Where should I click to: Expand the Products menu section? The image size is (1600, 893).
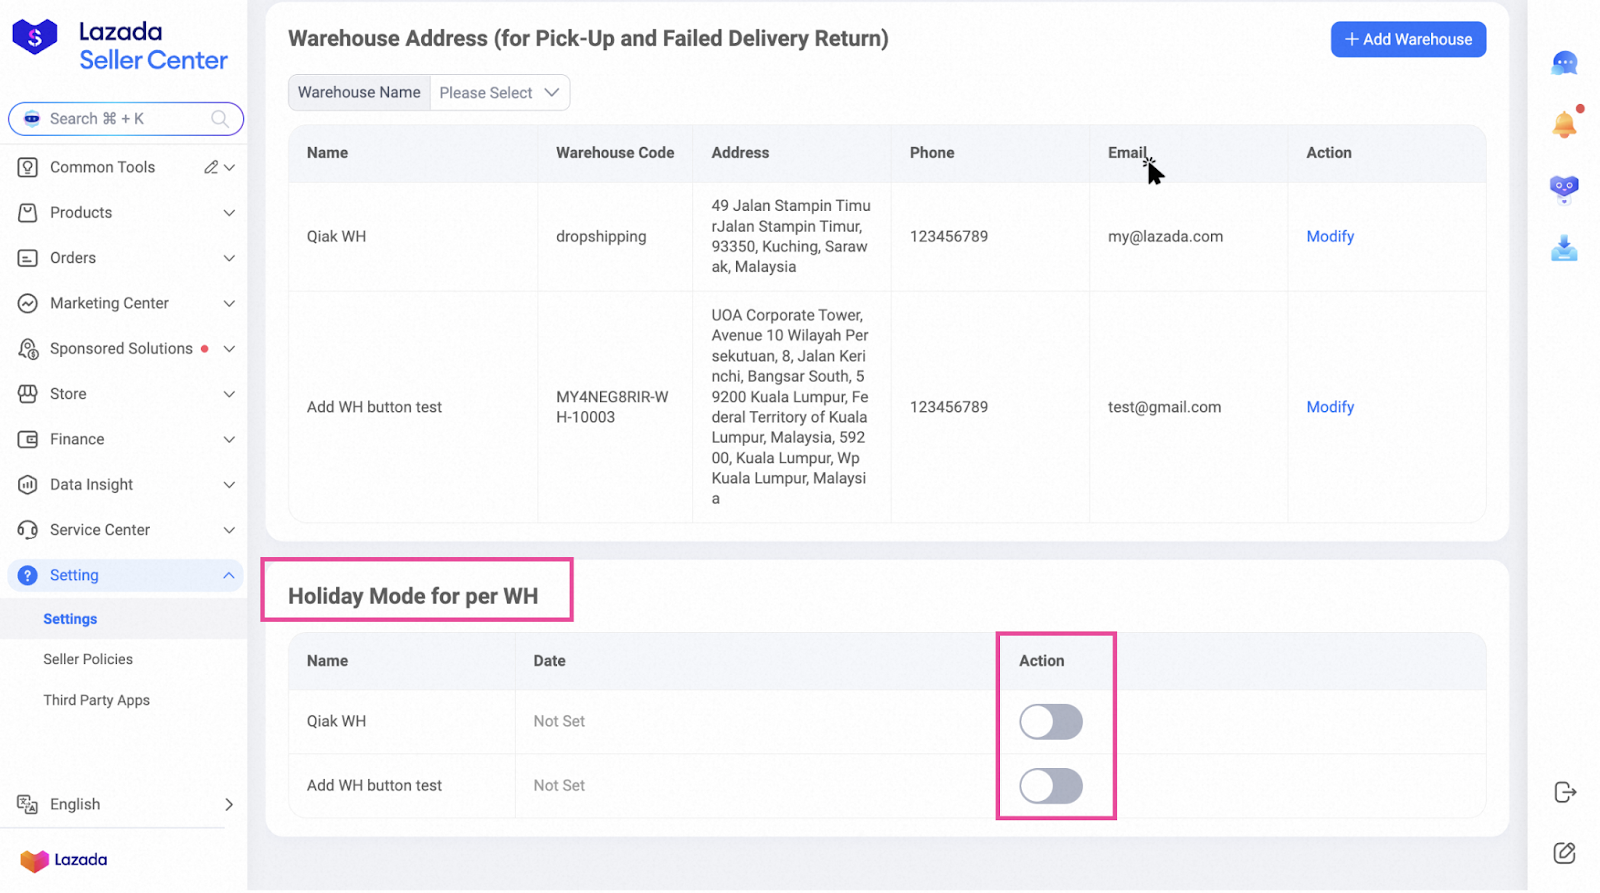click(126, 213)
